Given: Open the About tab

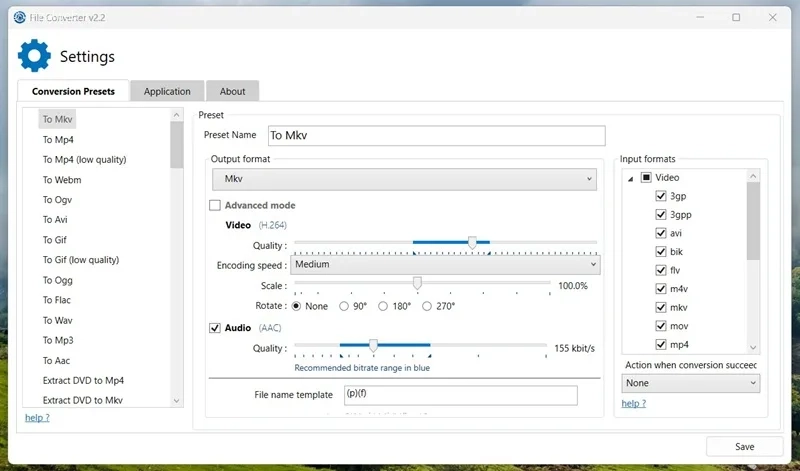Looking at the screenshot, I should pos(232,91).
